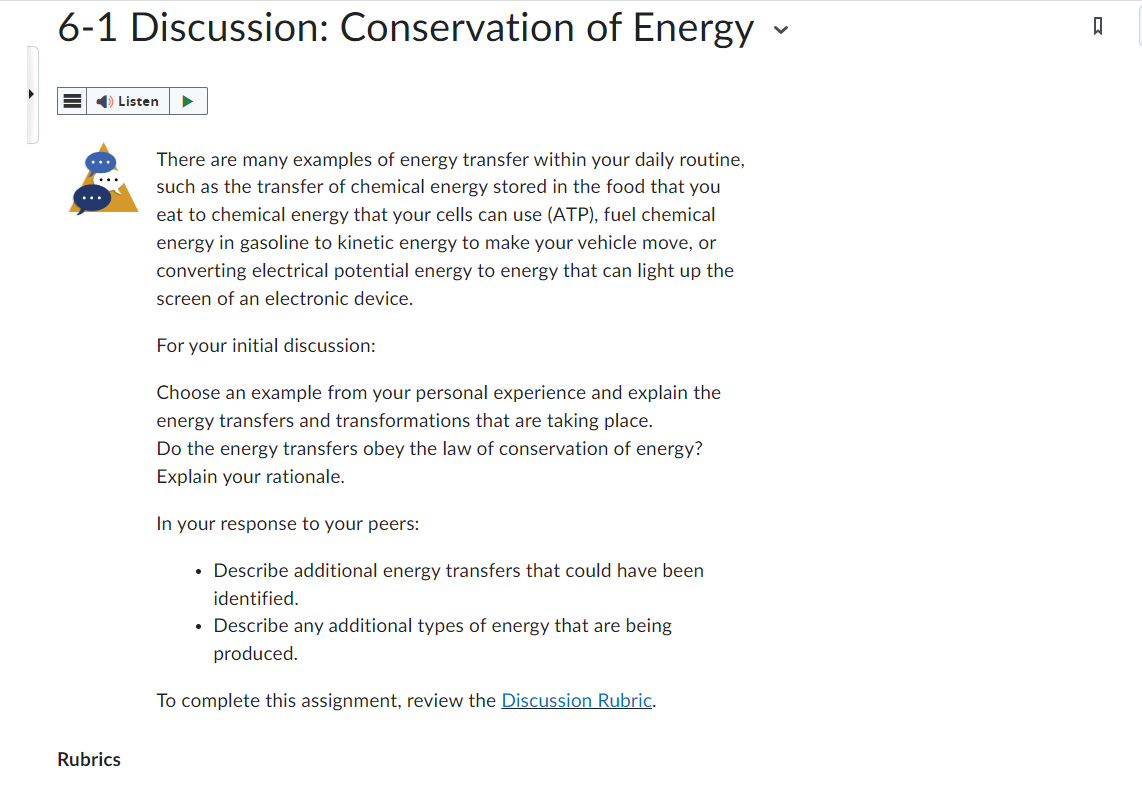Click the bookmark icon in the top-right corner
Viewport: 1142px width, 795px height.
pyautogui.click(x=1097, y=26)
